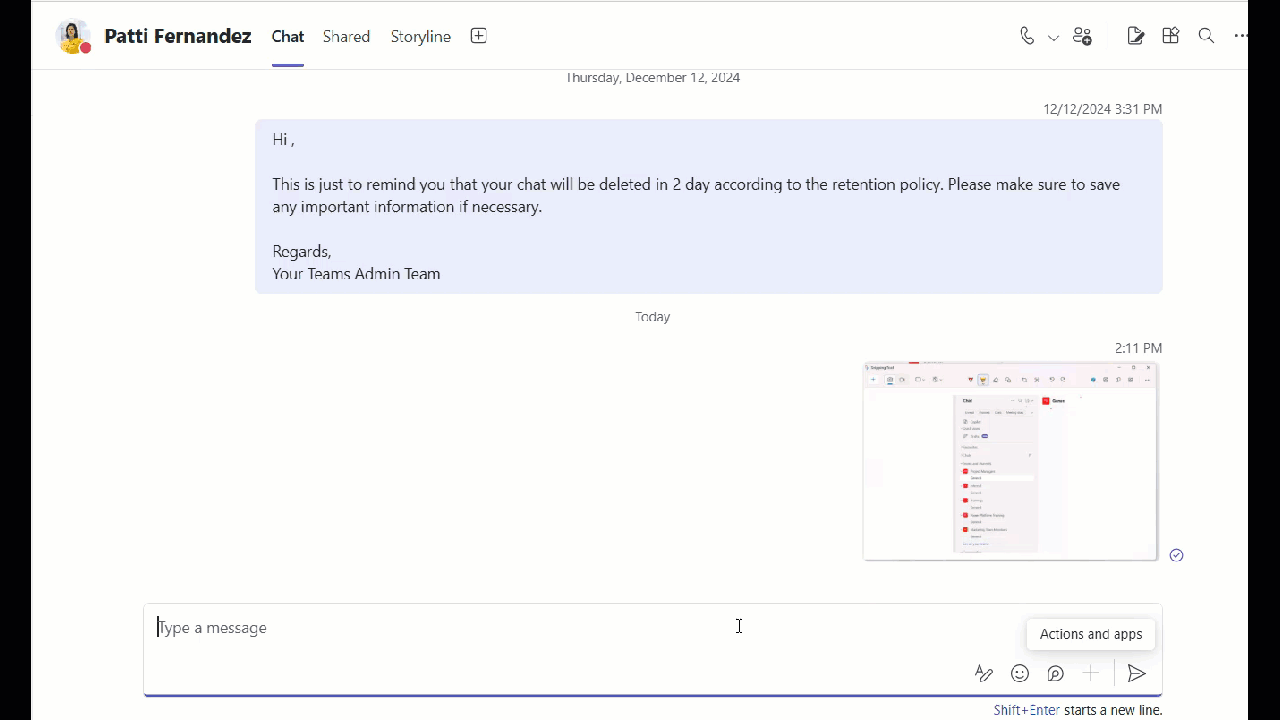The image size is (1280, 720).
Task: Open the emoji picker
Action: [1019, 673]
